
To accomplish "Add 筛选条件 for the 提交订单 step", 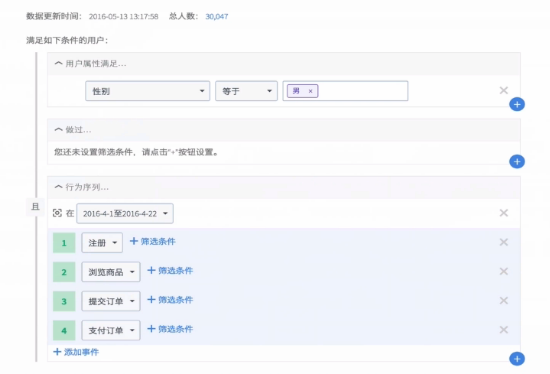I will pyautogui.click(x=170, y=300).
